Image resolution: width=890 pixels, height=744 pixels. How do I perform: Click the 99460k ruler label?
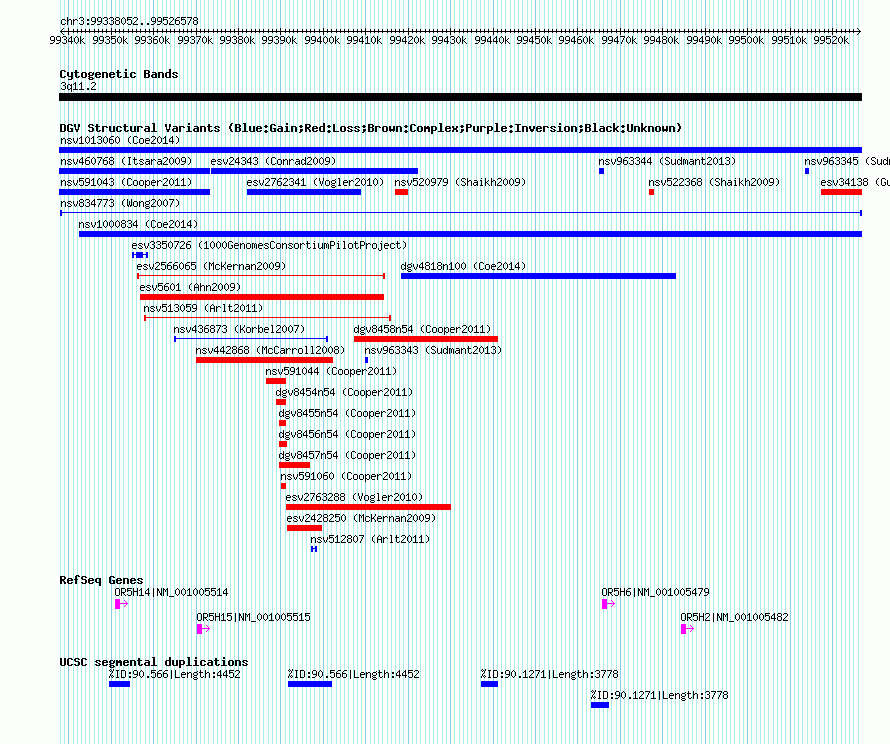pos(576,40)
